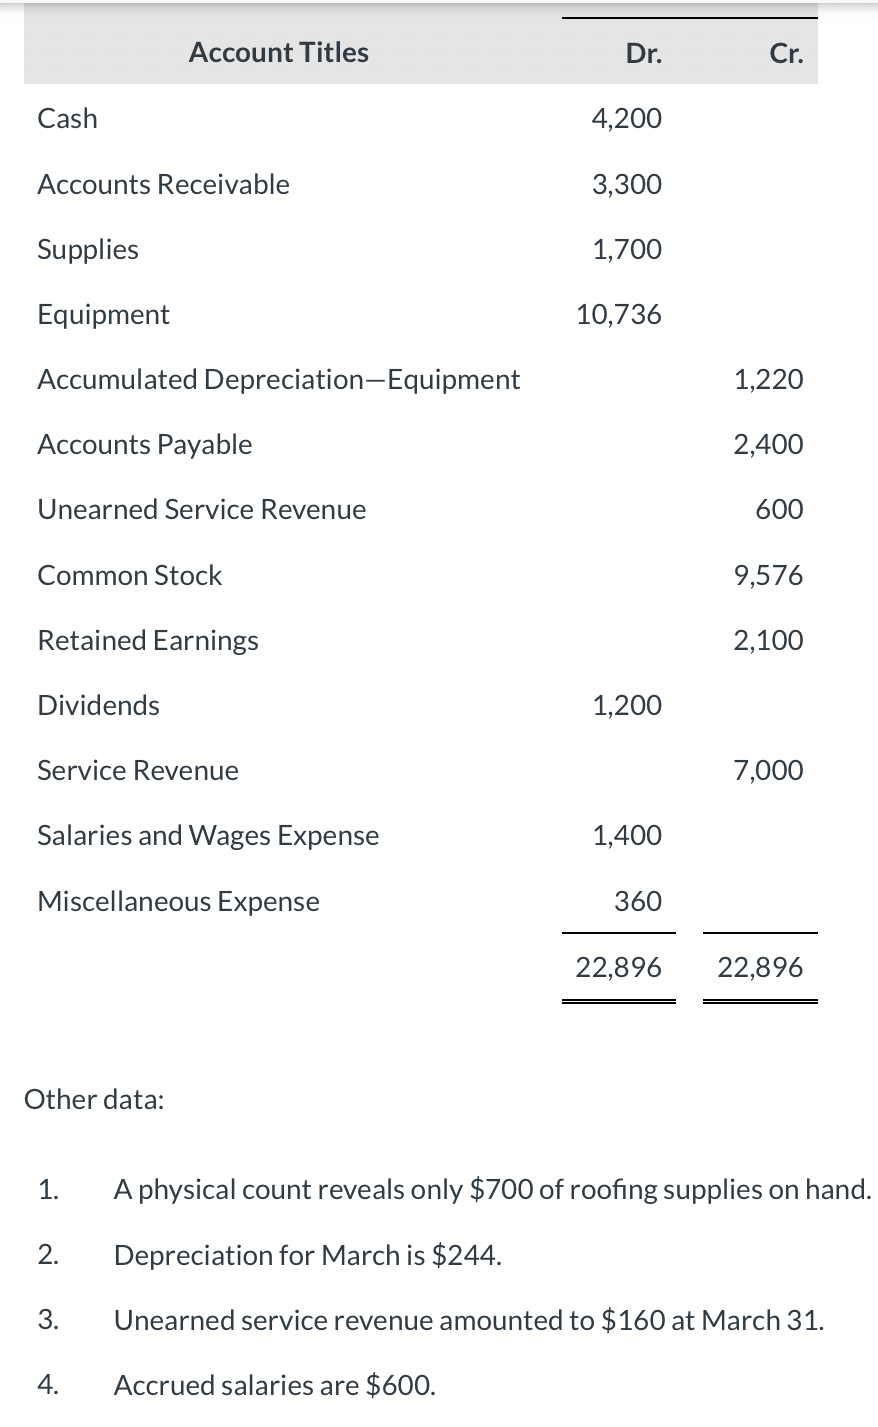Image resolution: width=878 pixels, height=1427 pixels.
Task: Select the Unearned Service Revenue account label
Action: coord(201,509)
